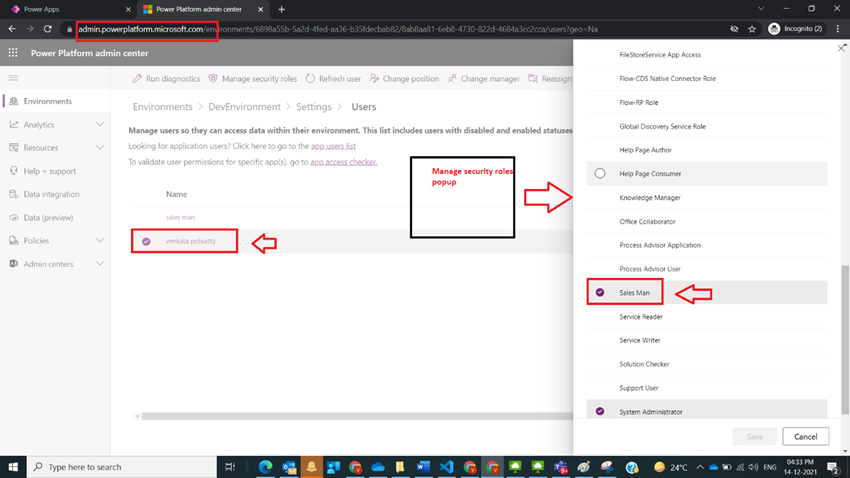Open the Windows Start menu
This screenshot has height=478, width=850.
tap(13, 467)
